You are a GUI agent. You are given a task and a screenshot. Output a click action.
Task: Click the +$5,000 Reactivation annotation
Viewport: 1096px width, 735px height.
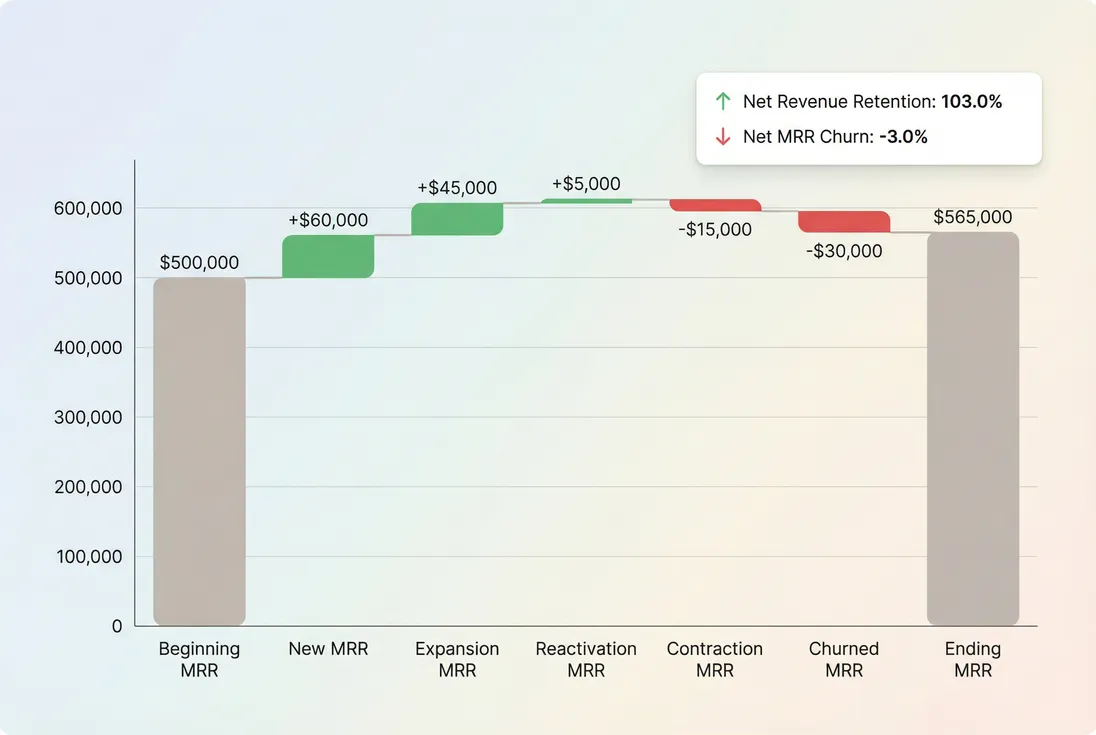[586, 184]
